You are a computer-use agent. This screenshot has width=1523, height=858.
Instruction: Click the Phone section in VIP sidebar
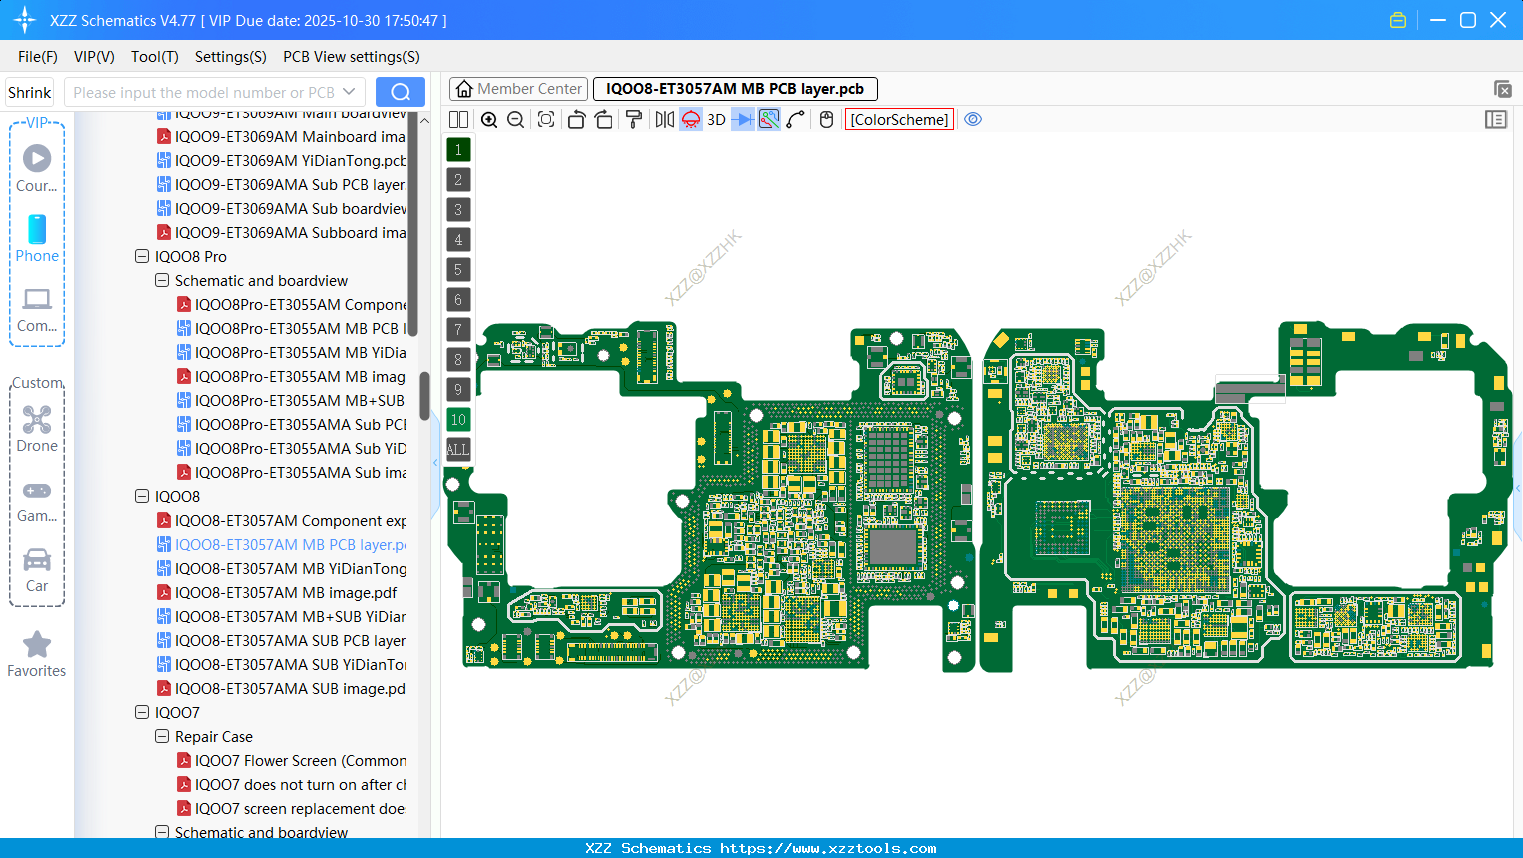click(37, 237)
